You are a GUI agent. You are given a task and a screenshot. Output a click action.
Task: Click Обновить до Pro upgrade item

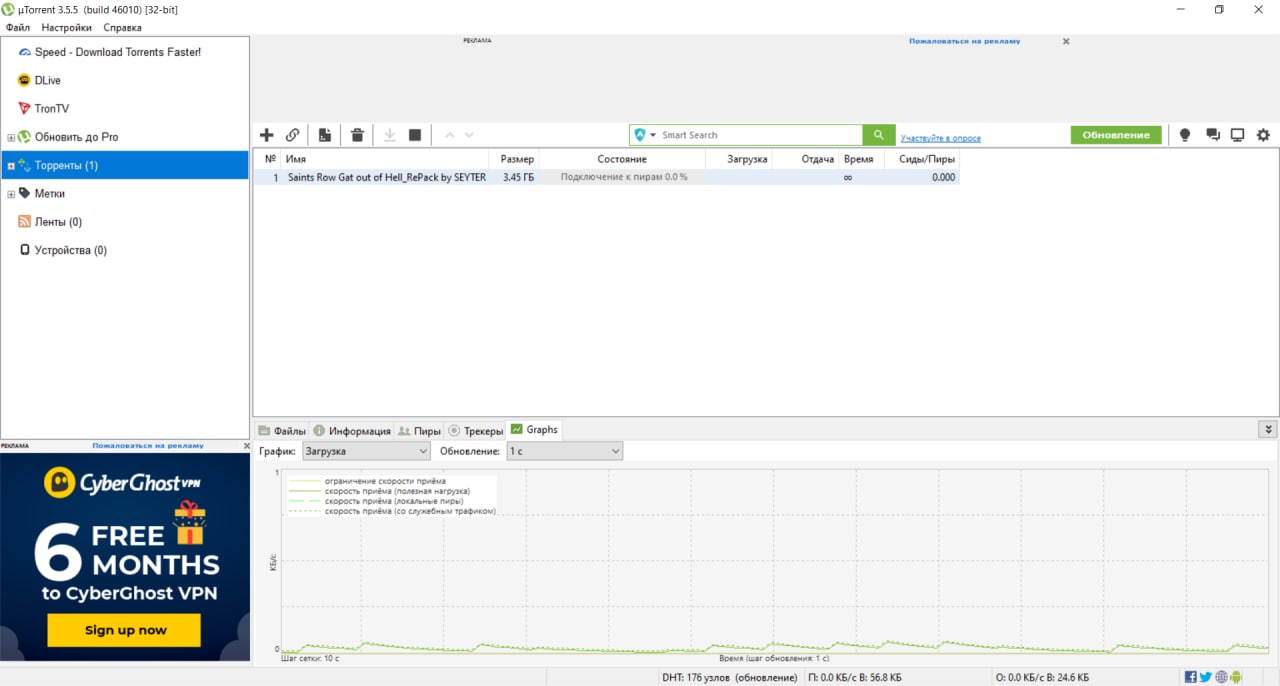[76, 137]
